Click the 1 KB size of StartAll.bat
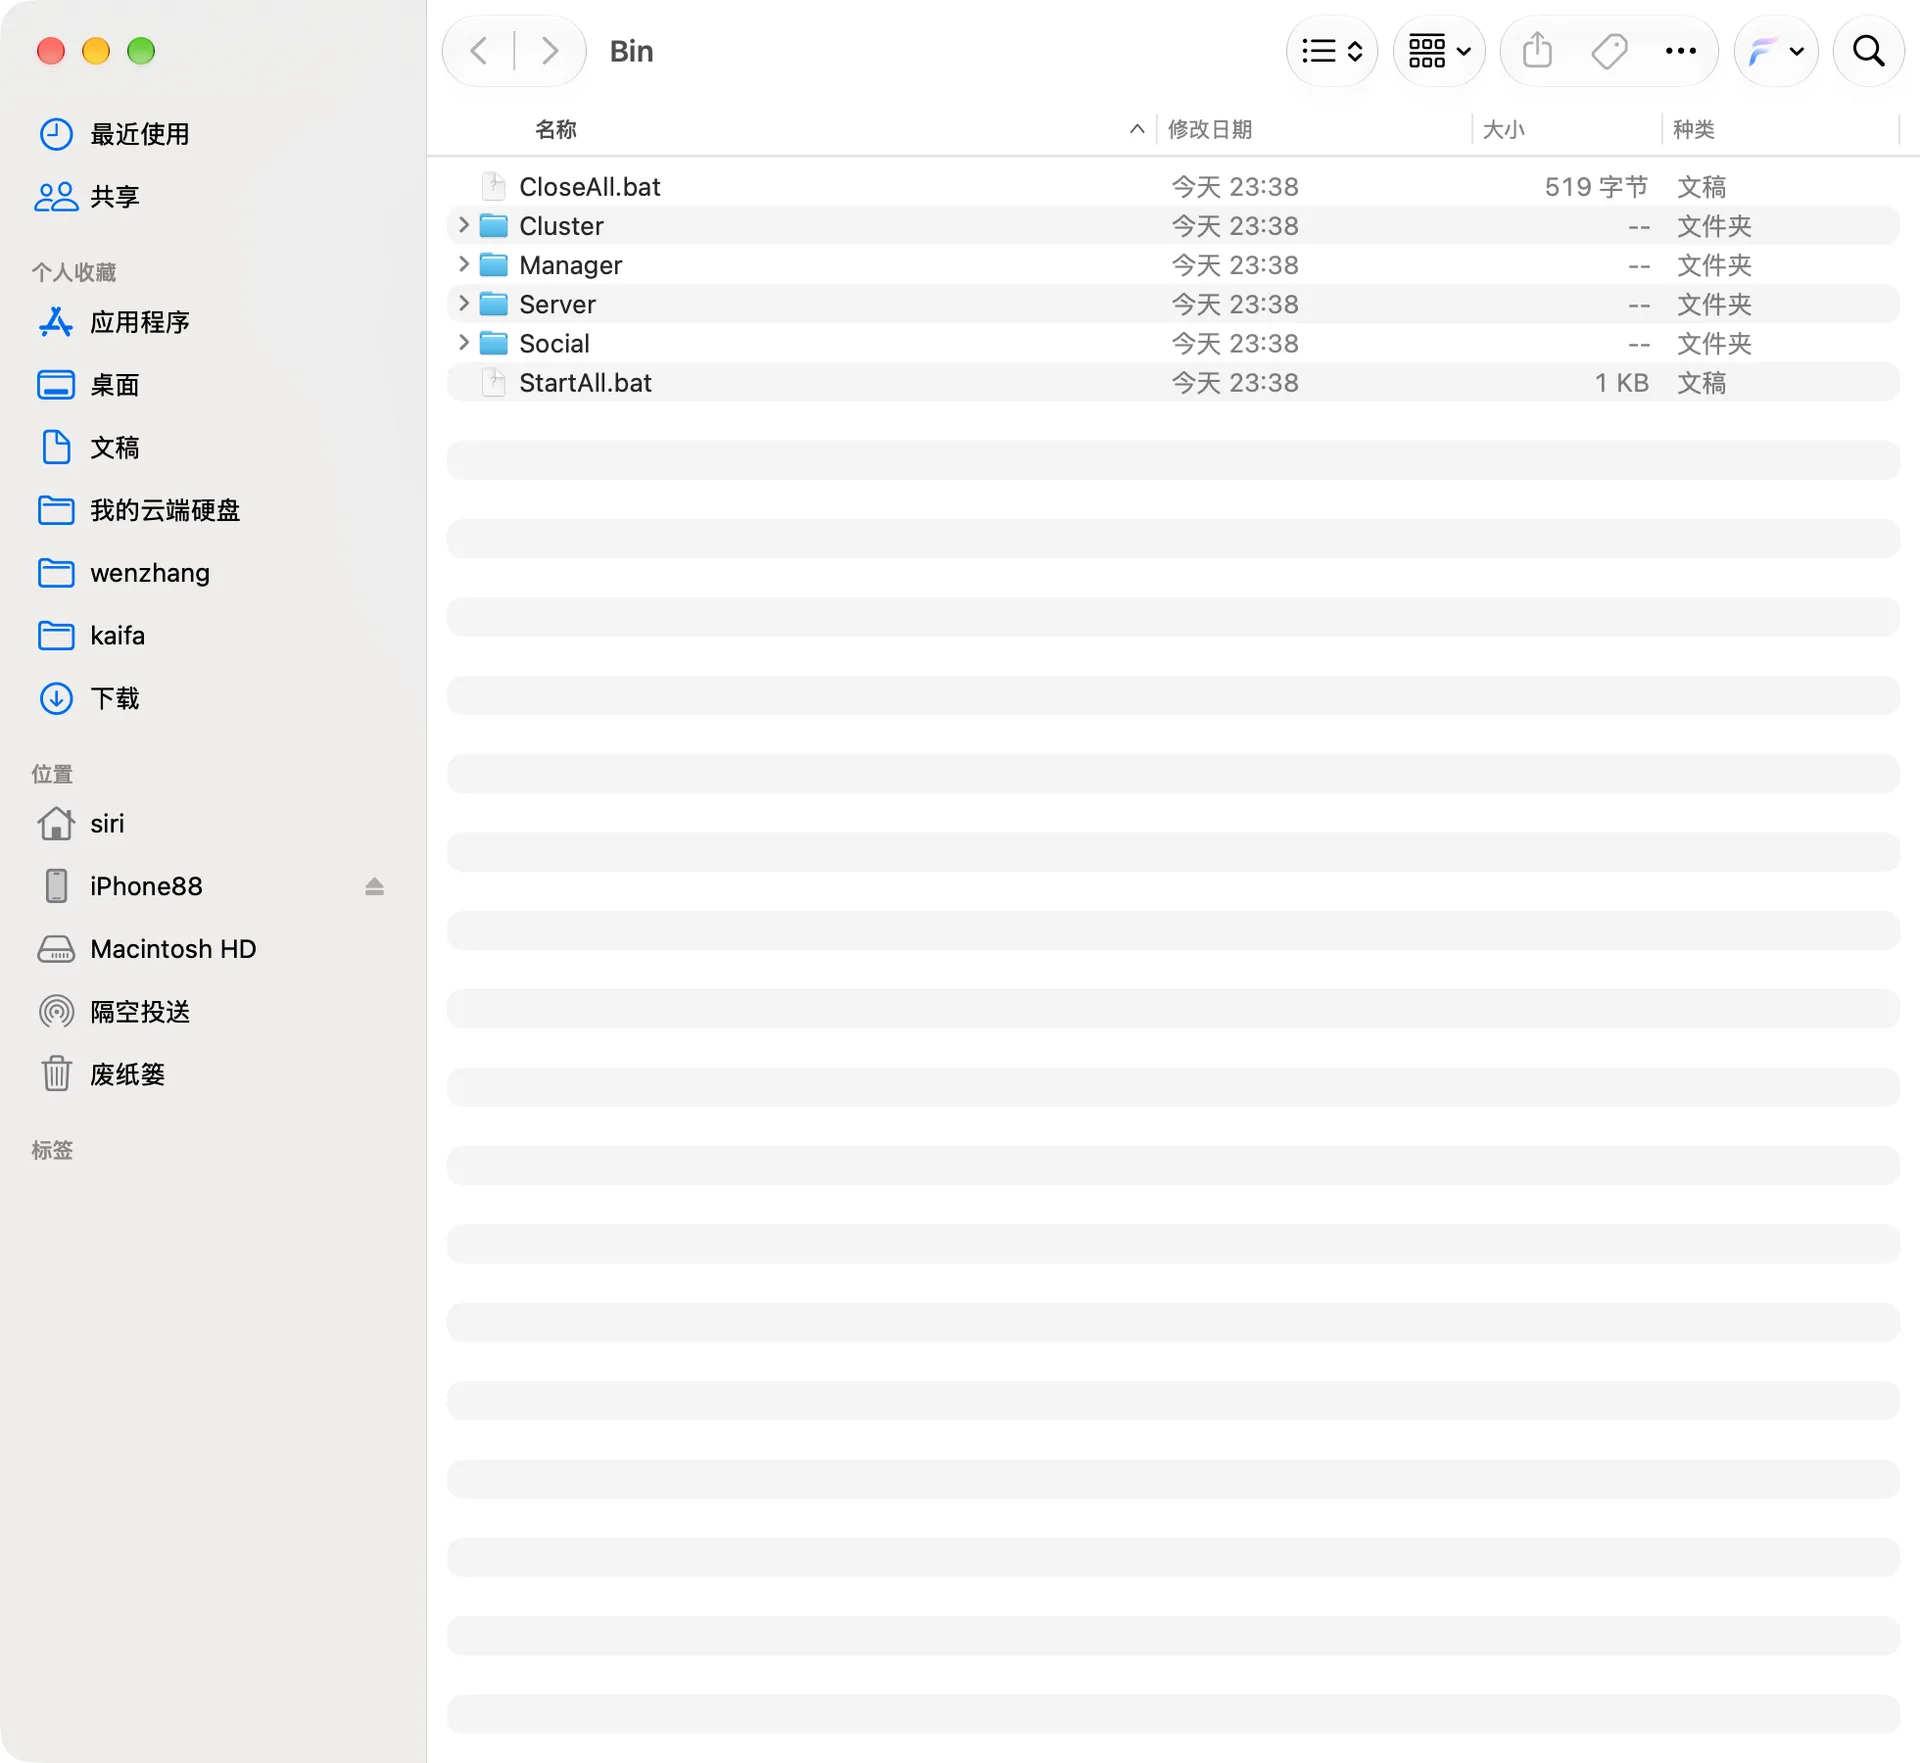This screenshot has width=1920, height=1763. coord(1621,382)
